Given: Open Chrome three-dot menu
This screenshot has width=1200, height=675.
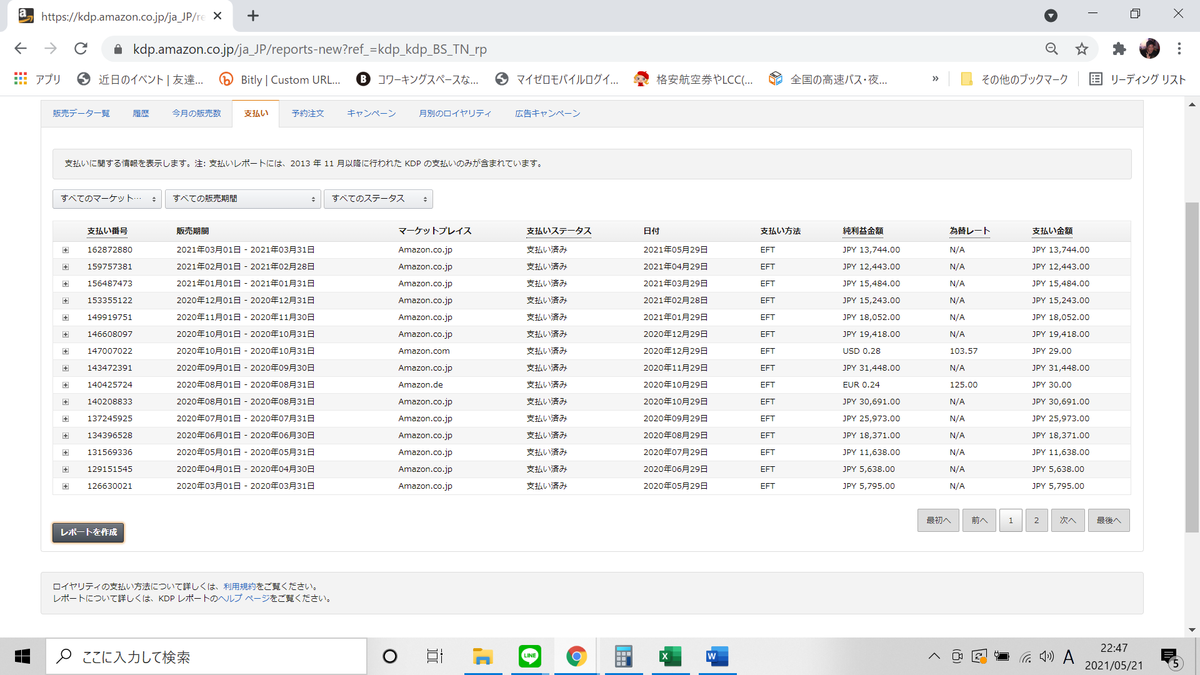Looking at the screenshot, I should pyautogui.click(x=1181, y=48).
